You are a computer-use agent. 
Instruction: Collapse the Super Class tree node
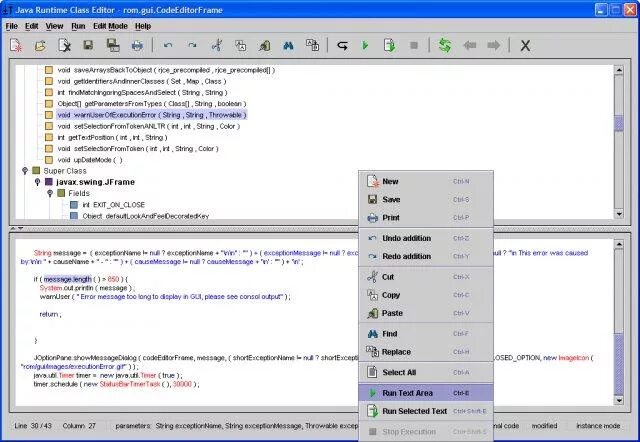[25, 171]
